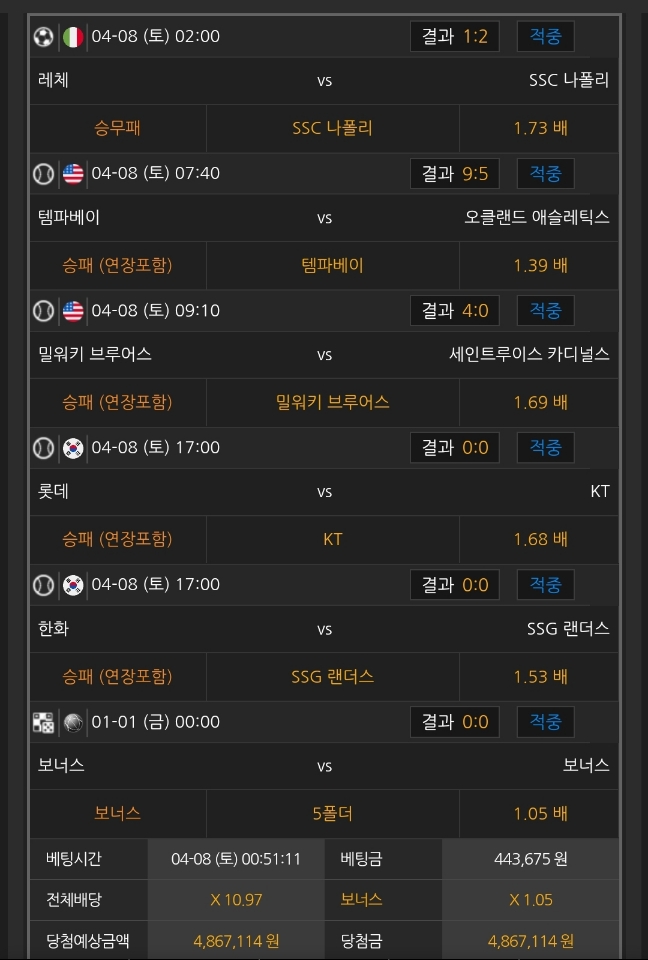The height and width of the screenshot is (960, 648).
Task: Select the 밀워키 브루어스 orange pick
Action: point(332,402)
